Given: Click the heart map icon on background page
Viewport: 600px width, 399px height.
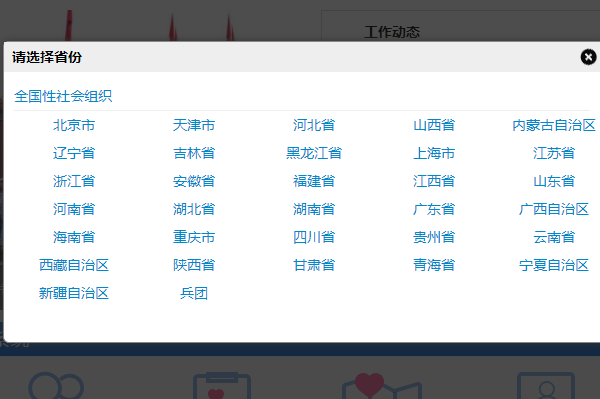Looking at the screenshot, I should [x=382, y=386].
